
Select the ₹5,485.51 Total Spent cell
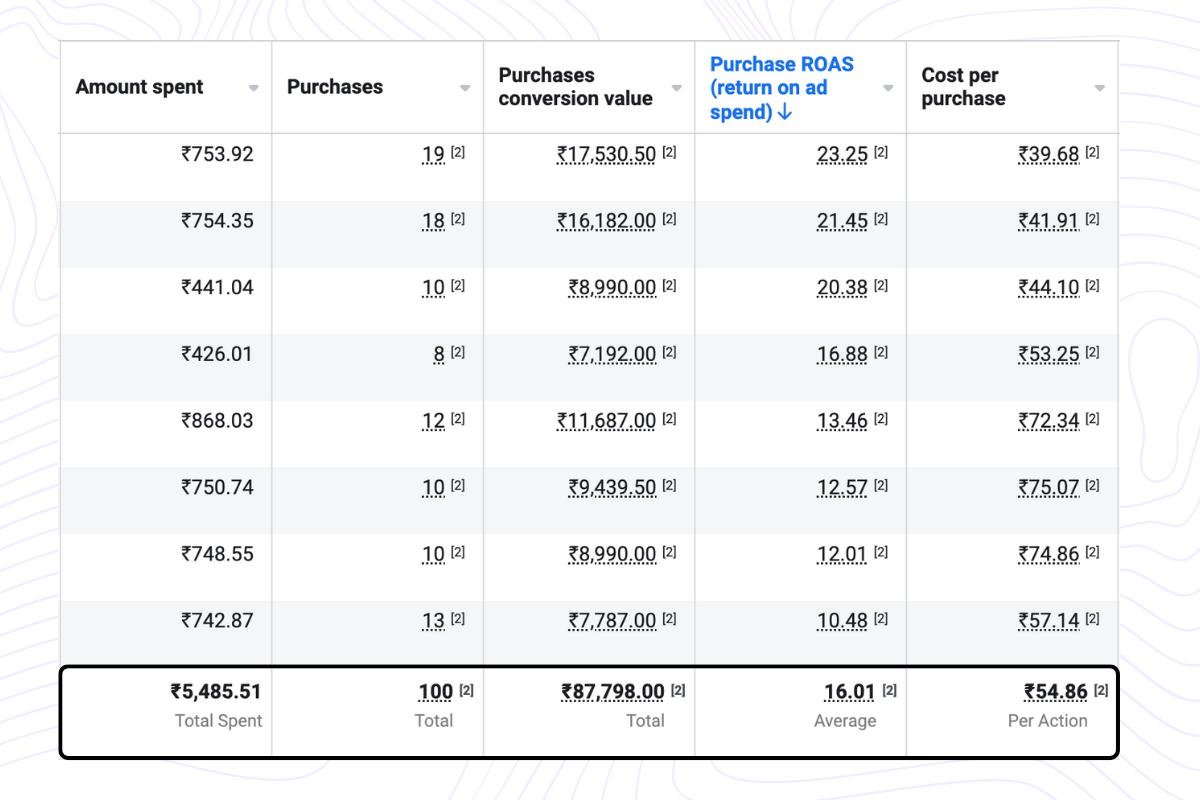[x=215, y=691]
